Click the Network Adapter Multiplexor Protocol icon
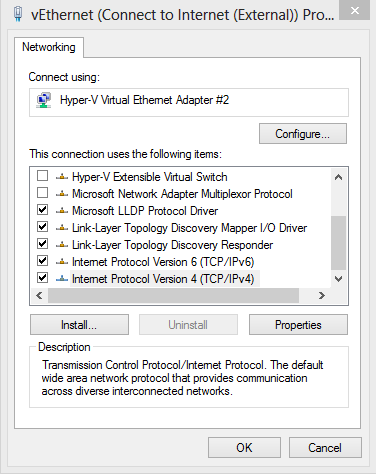This screenshot has height=475, width=376. click(62, 194)
